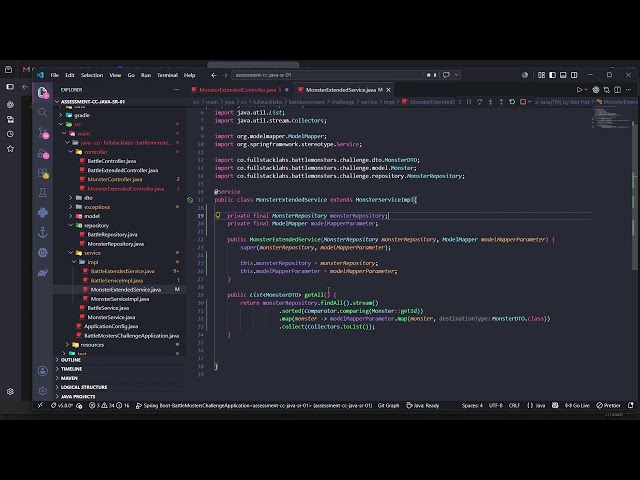Toggle Go Live server in status bar
Image resolution: width=640 pixels, height=480 pixels.
[x=577, y=405]
